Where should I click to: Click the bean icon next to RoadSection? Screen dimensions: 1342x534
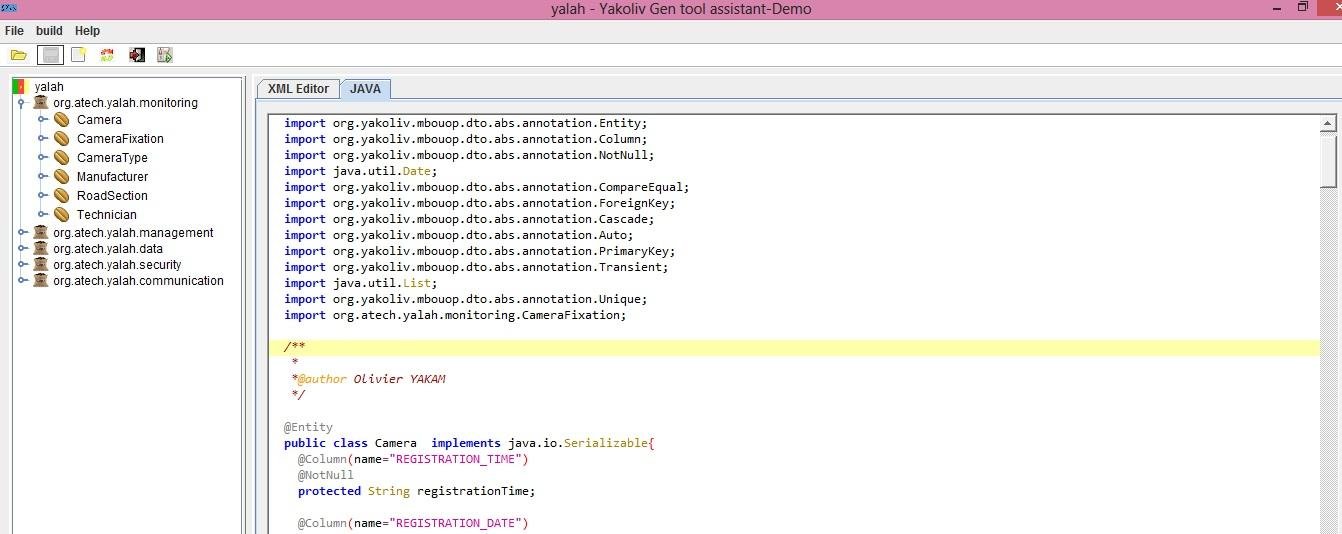(x=62, y=196)
